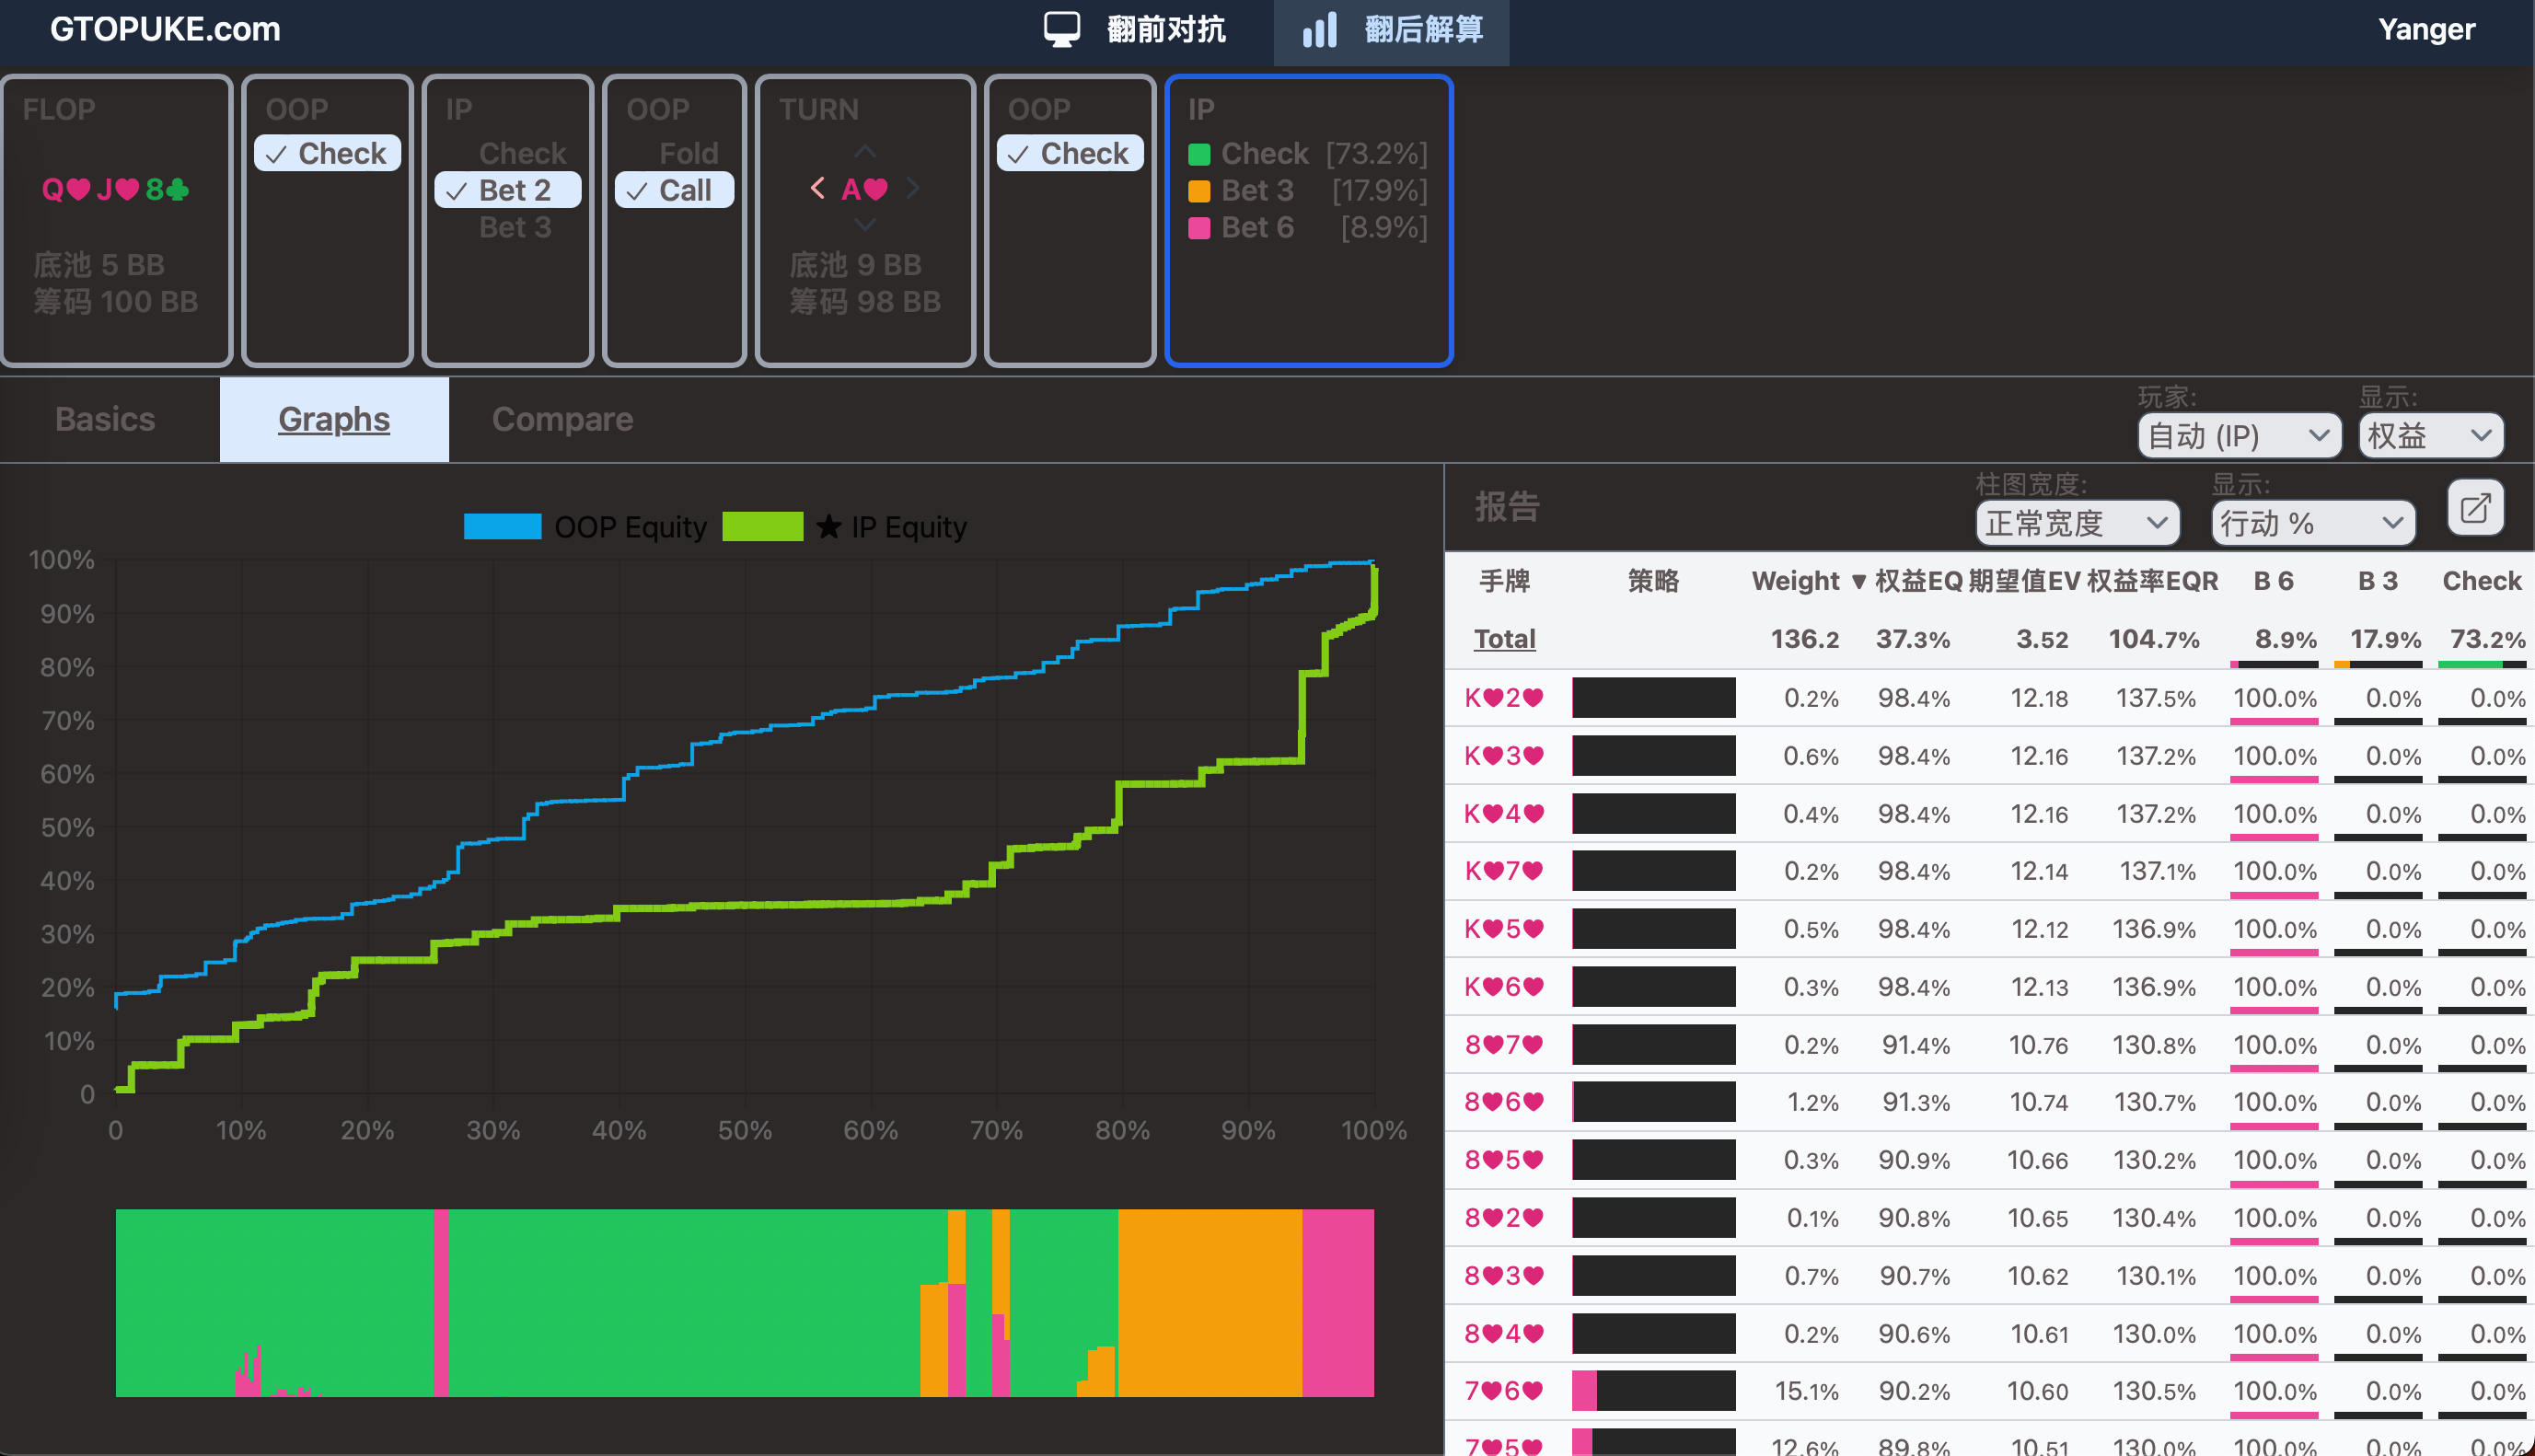Sort by the B 6 column header
The height and width of the screenshot is (1456, 2535).
[2273, 581]
